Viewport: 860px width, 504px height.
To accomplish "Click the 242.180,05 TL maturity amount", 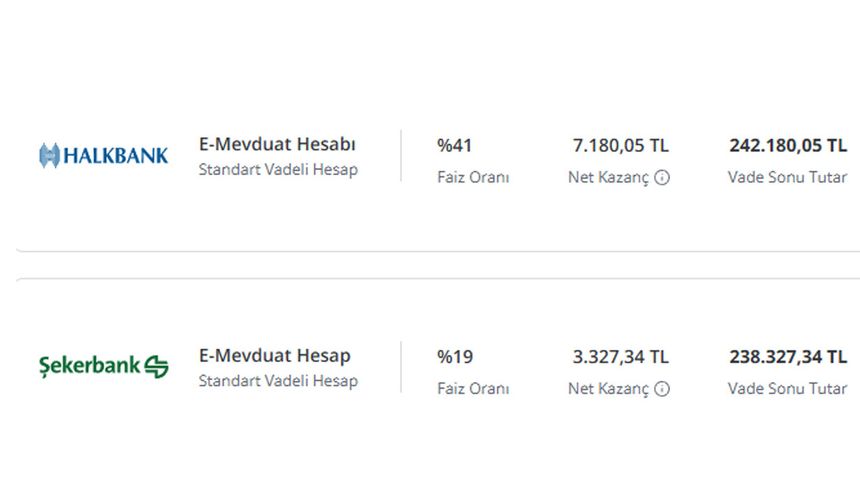I will coord(788,145).
